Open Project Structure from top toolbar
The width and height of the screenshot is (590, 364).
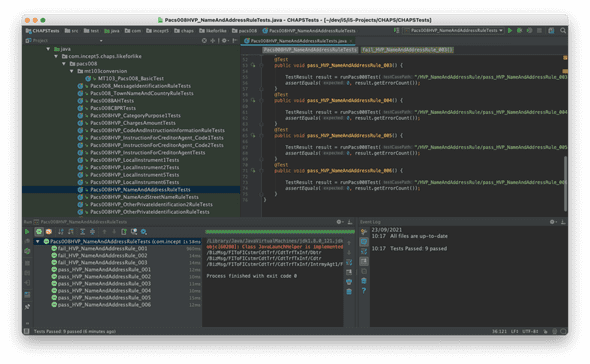551,30
